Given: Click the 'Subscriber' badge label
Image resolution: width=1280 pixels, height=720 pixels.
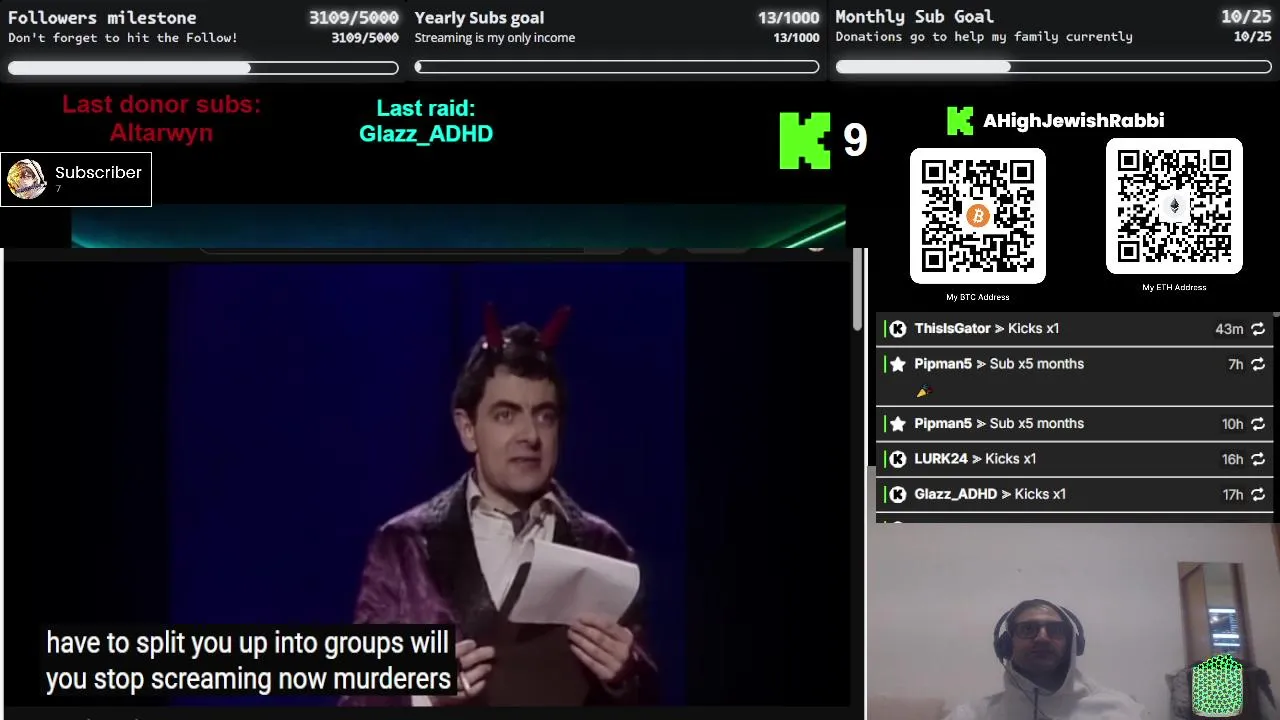Looking at the screenshot, I should [x=98, y=173].
